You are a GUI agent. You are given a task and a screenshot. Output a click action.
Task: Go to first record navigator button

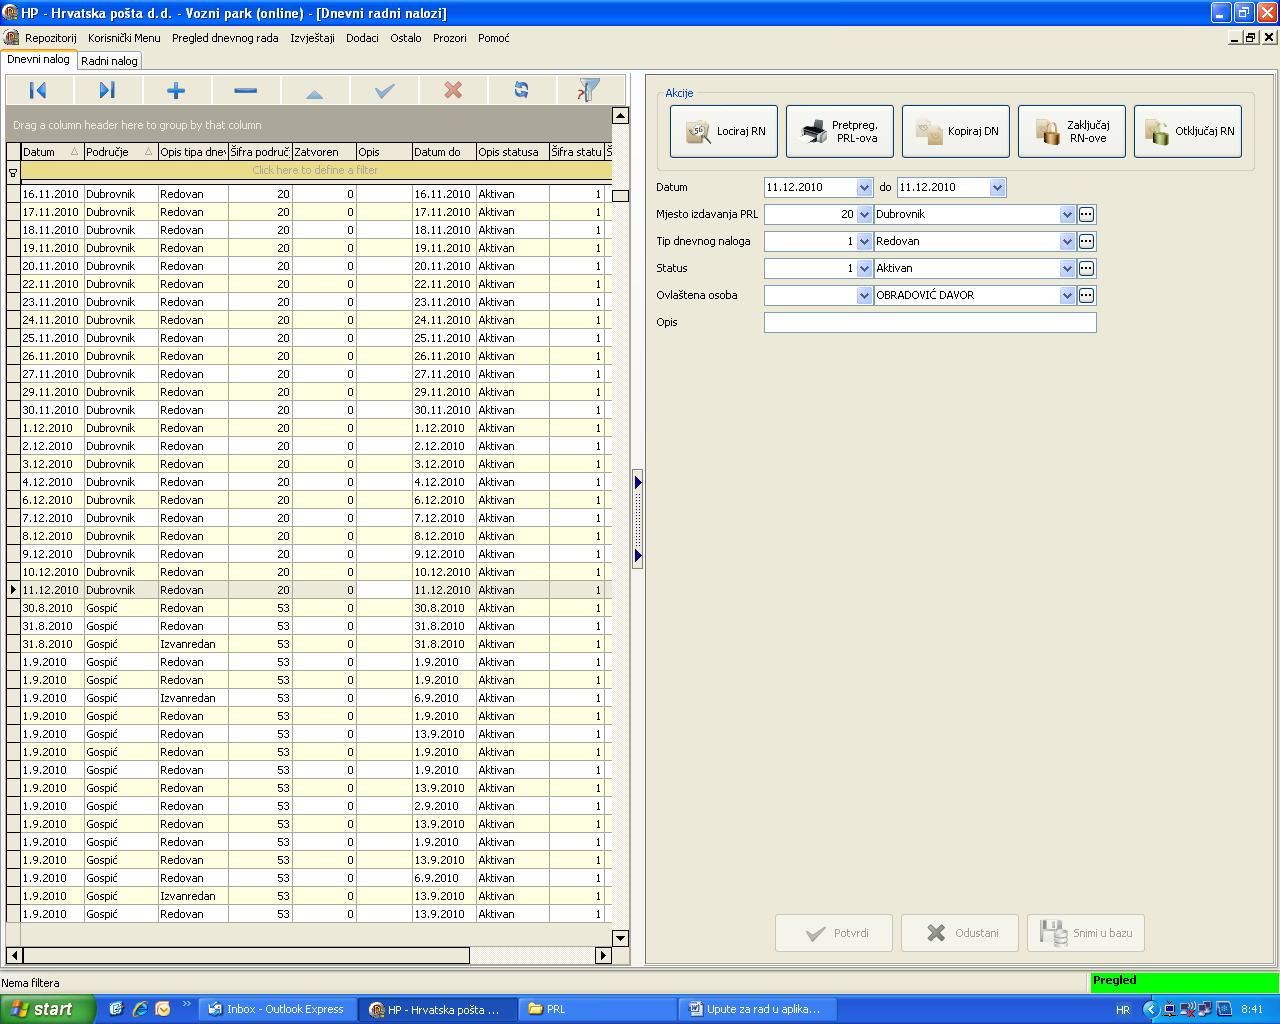pyautogui.click(x=38, y=90)
